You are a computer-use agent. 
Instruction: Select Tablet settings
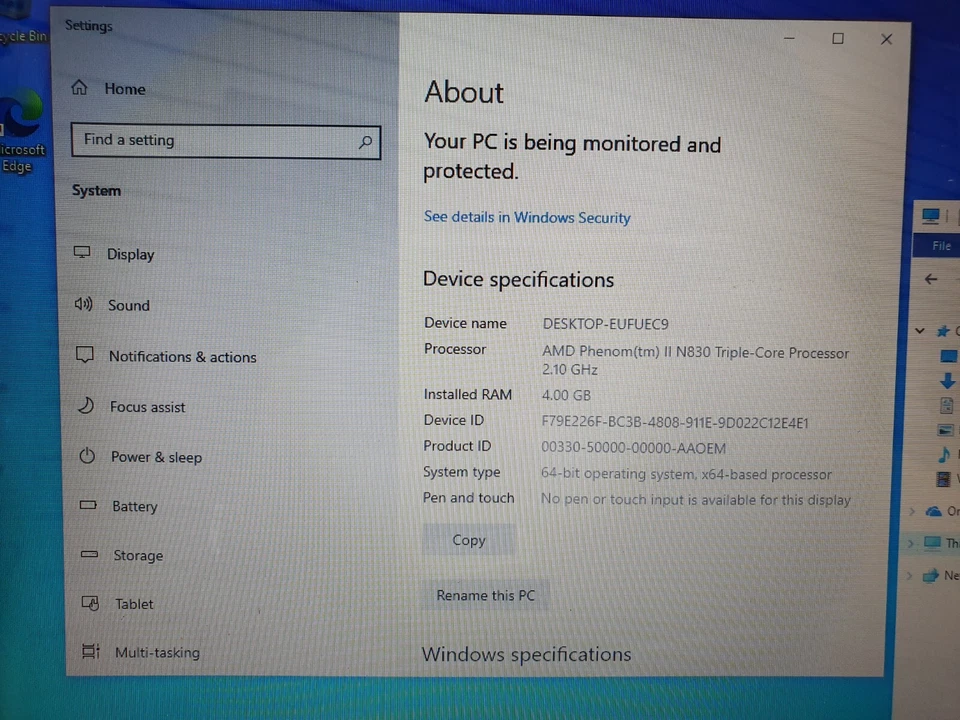coord(134,604)
